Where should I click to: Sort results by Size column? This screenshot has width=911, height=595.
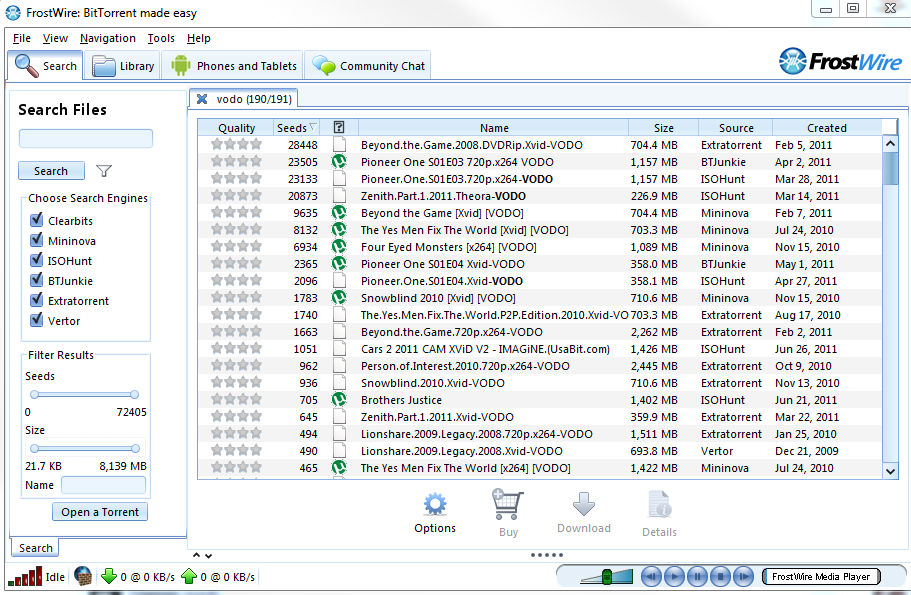(x=663, y=127)
